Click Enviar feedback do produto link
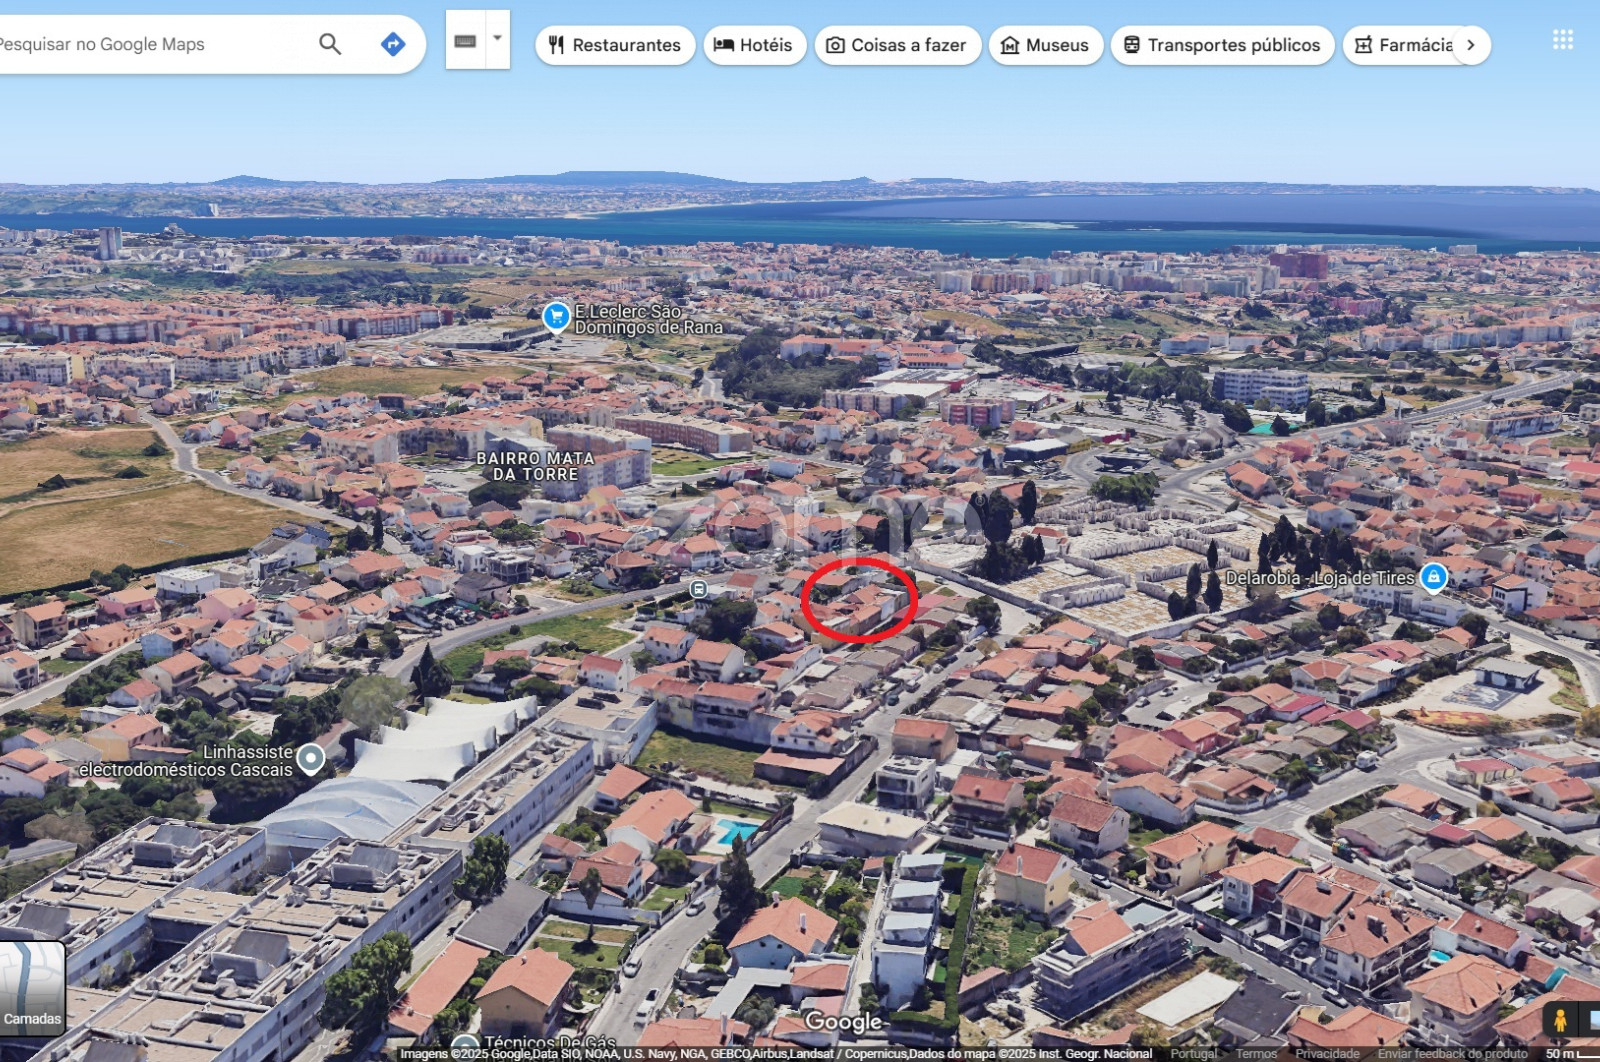 click(x=1451, y=1054)
